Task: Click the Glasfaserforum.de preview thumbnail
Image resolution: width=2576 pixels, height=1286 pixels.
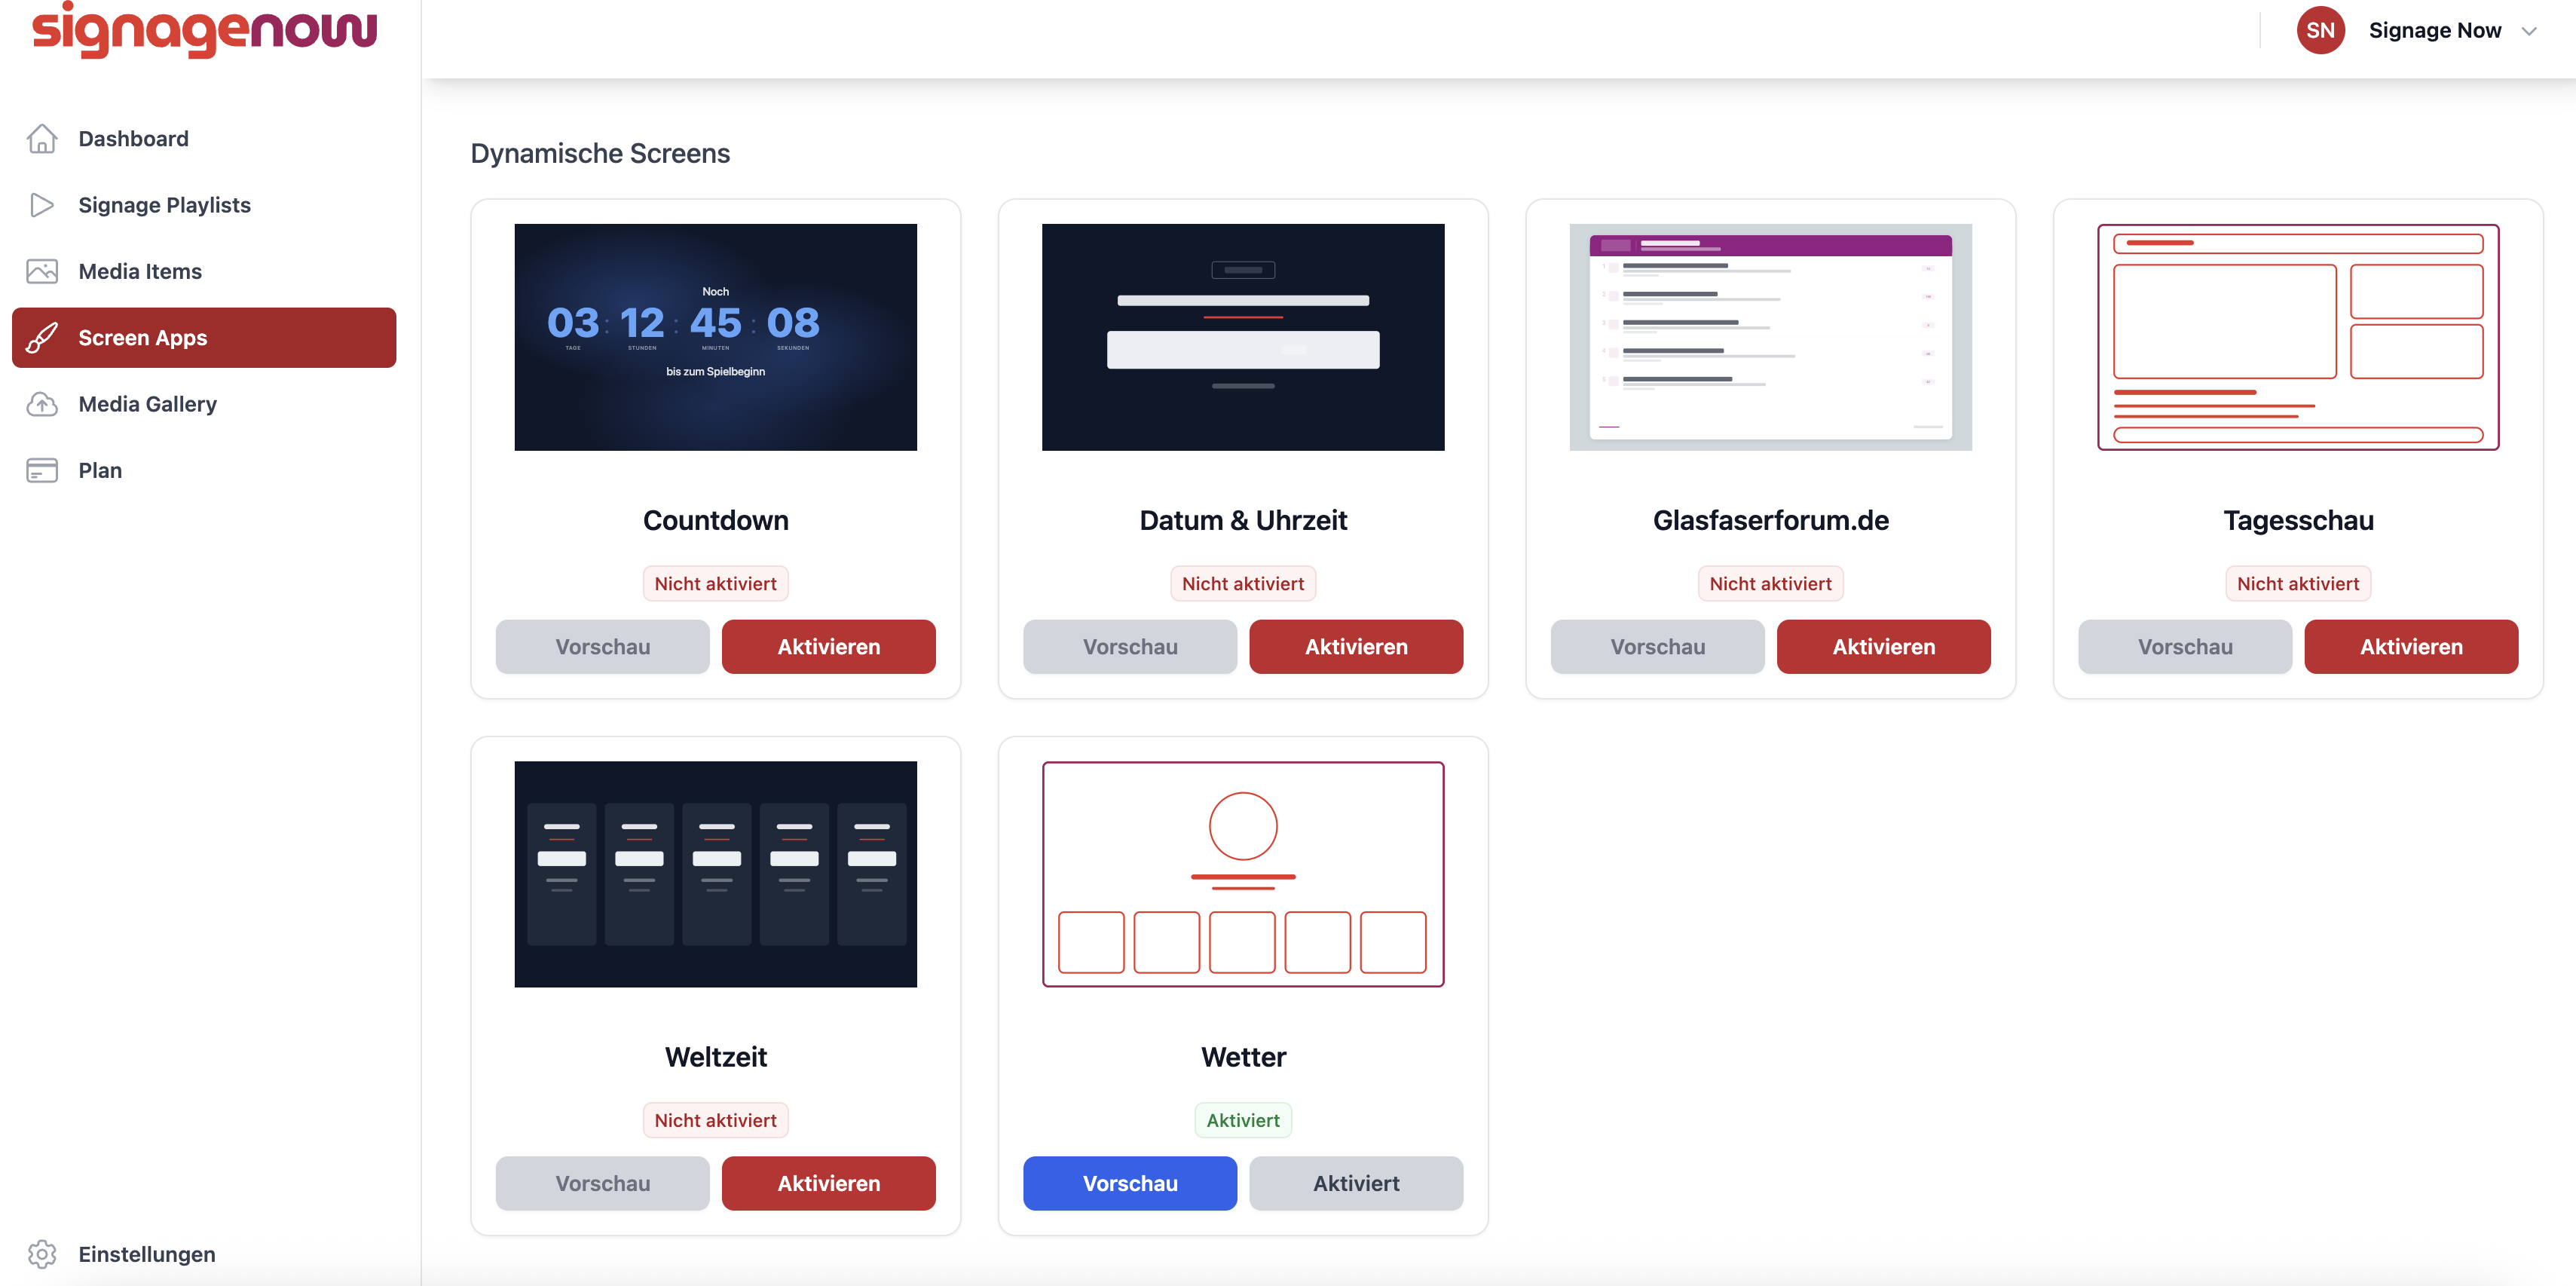Action: pos(1770,337)
